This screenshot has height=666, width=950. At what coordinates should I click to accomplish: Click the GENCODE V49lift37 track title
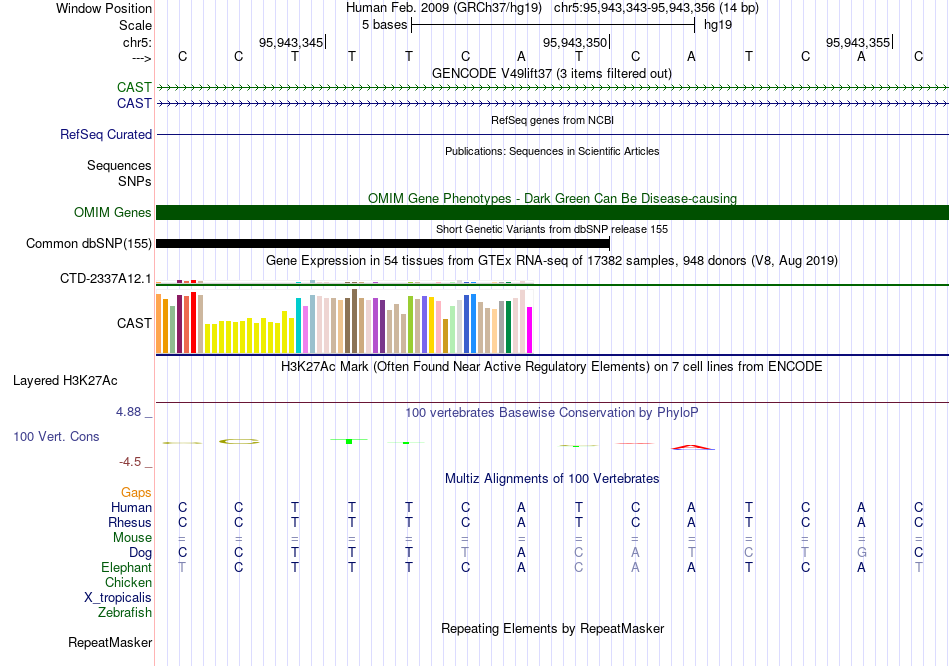point(551,73)
